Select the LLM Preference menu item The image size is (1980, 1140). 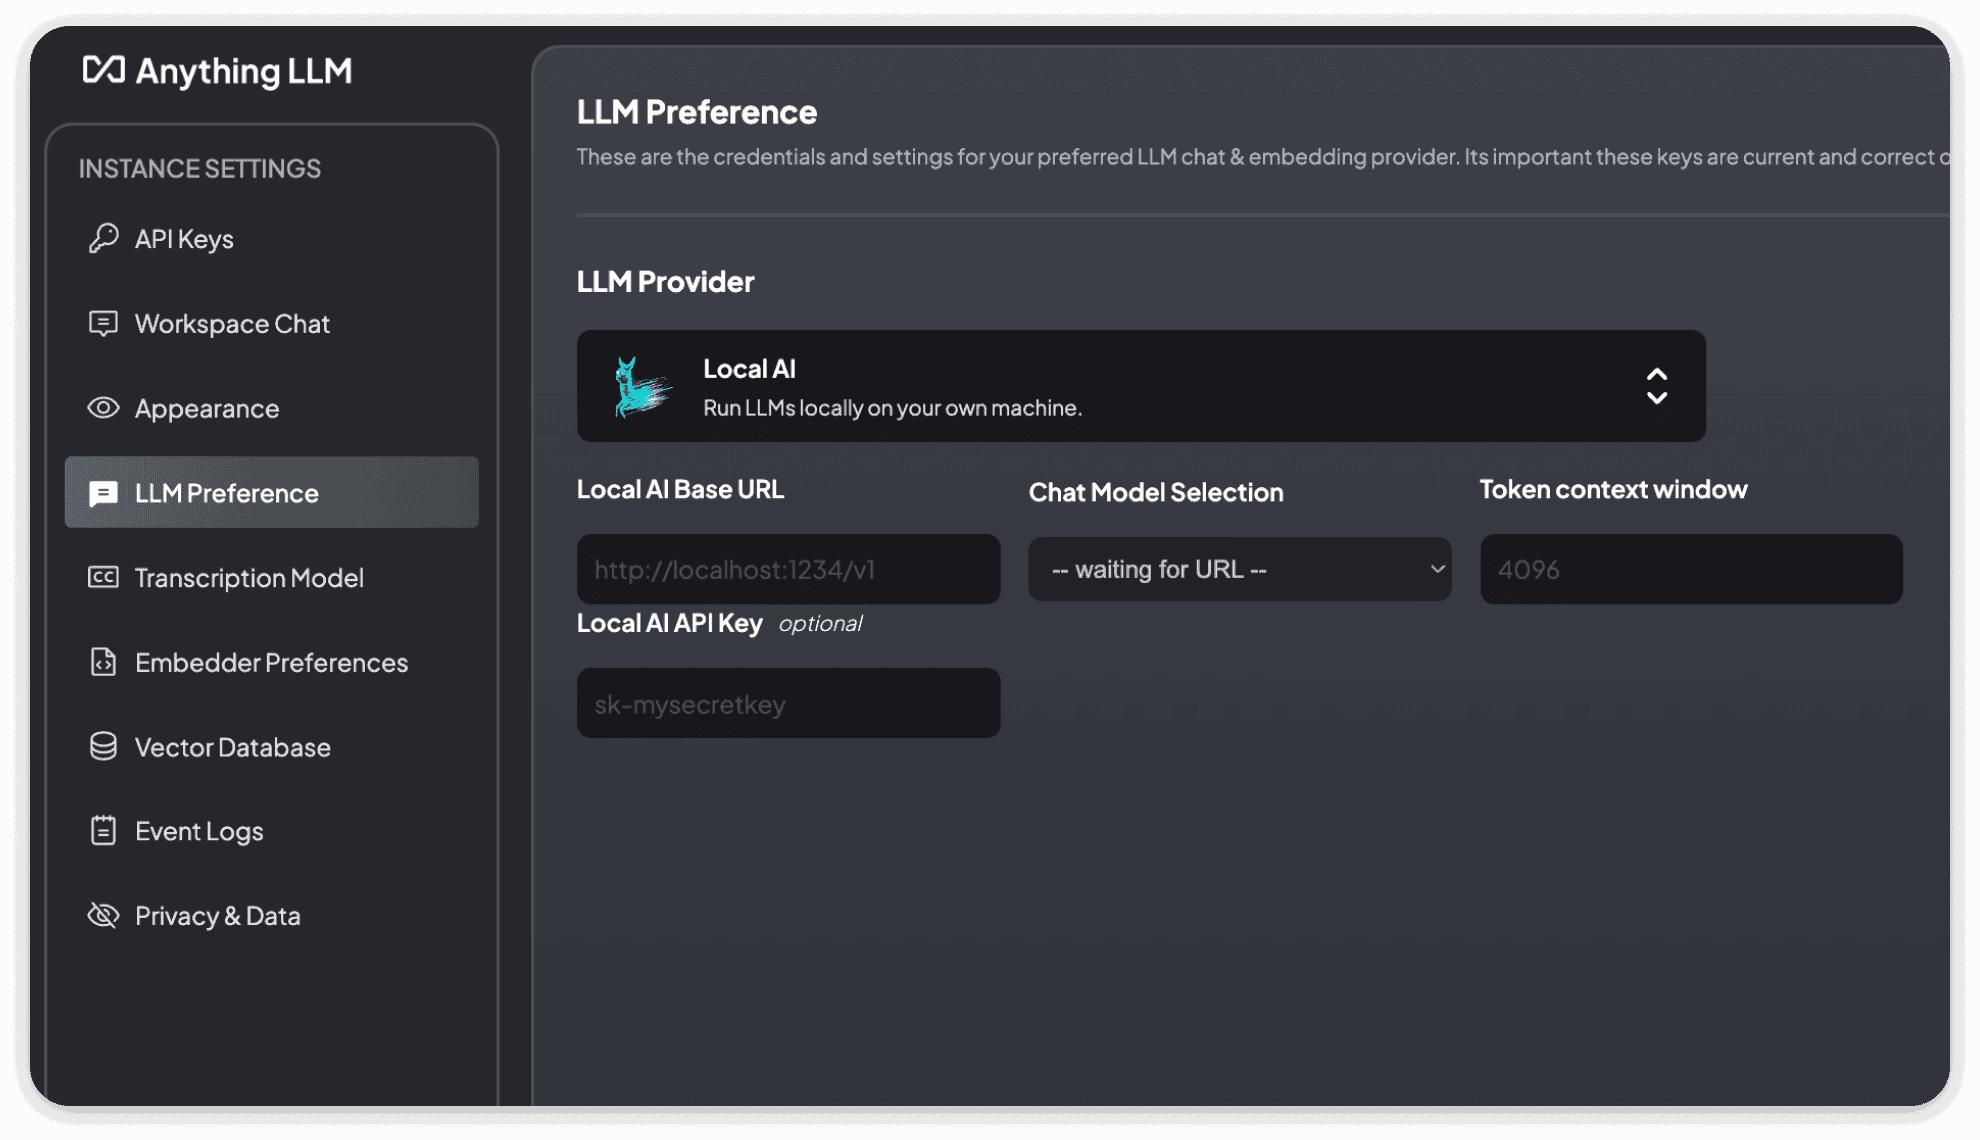coord(271,493)
